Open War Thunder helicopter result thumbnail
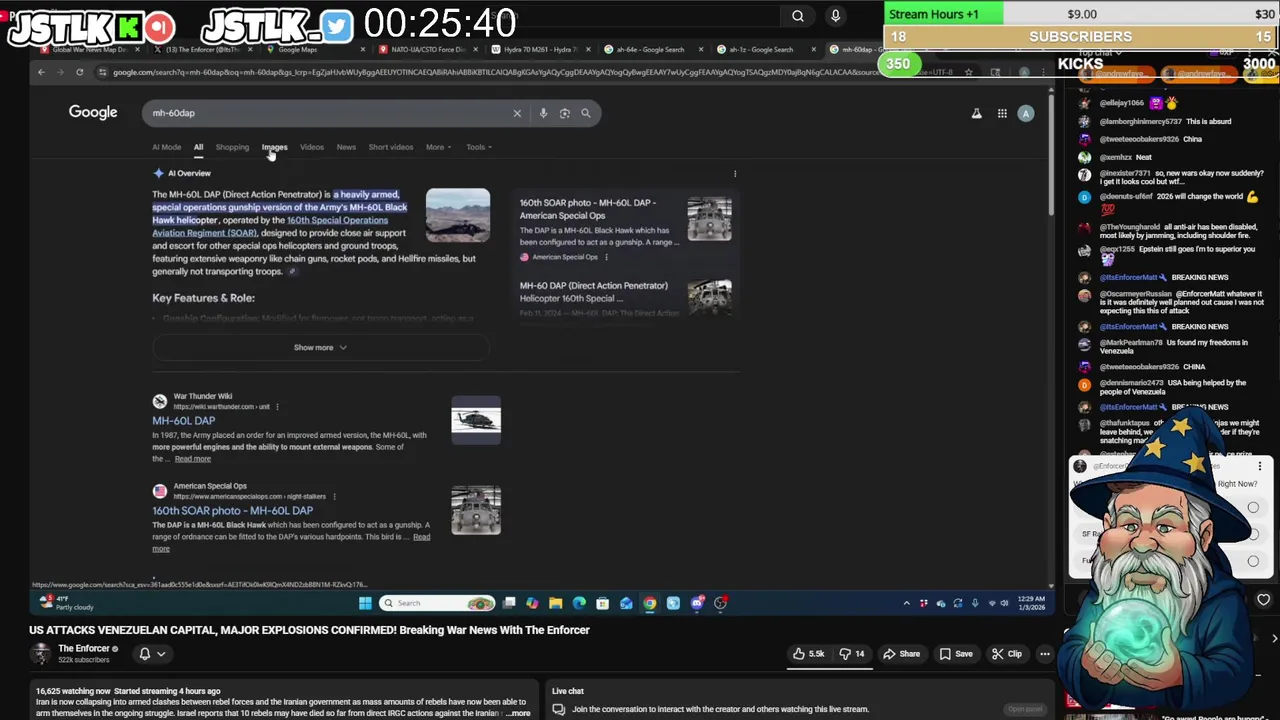 point(476,419)
